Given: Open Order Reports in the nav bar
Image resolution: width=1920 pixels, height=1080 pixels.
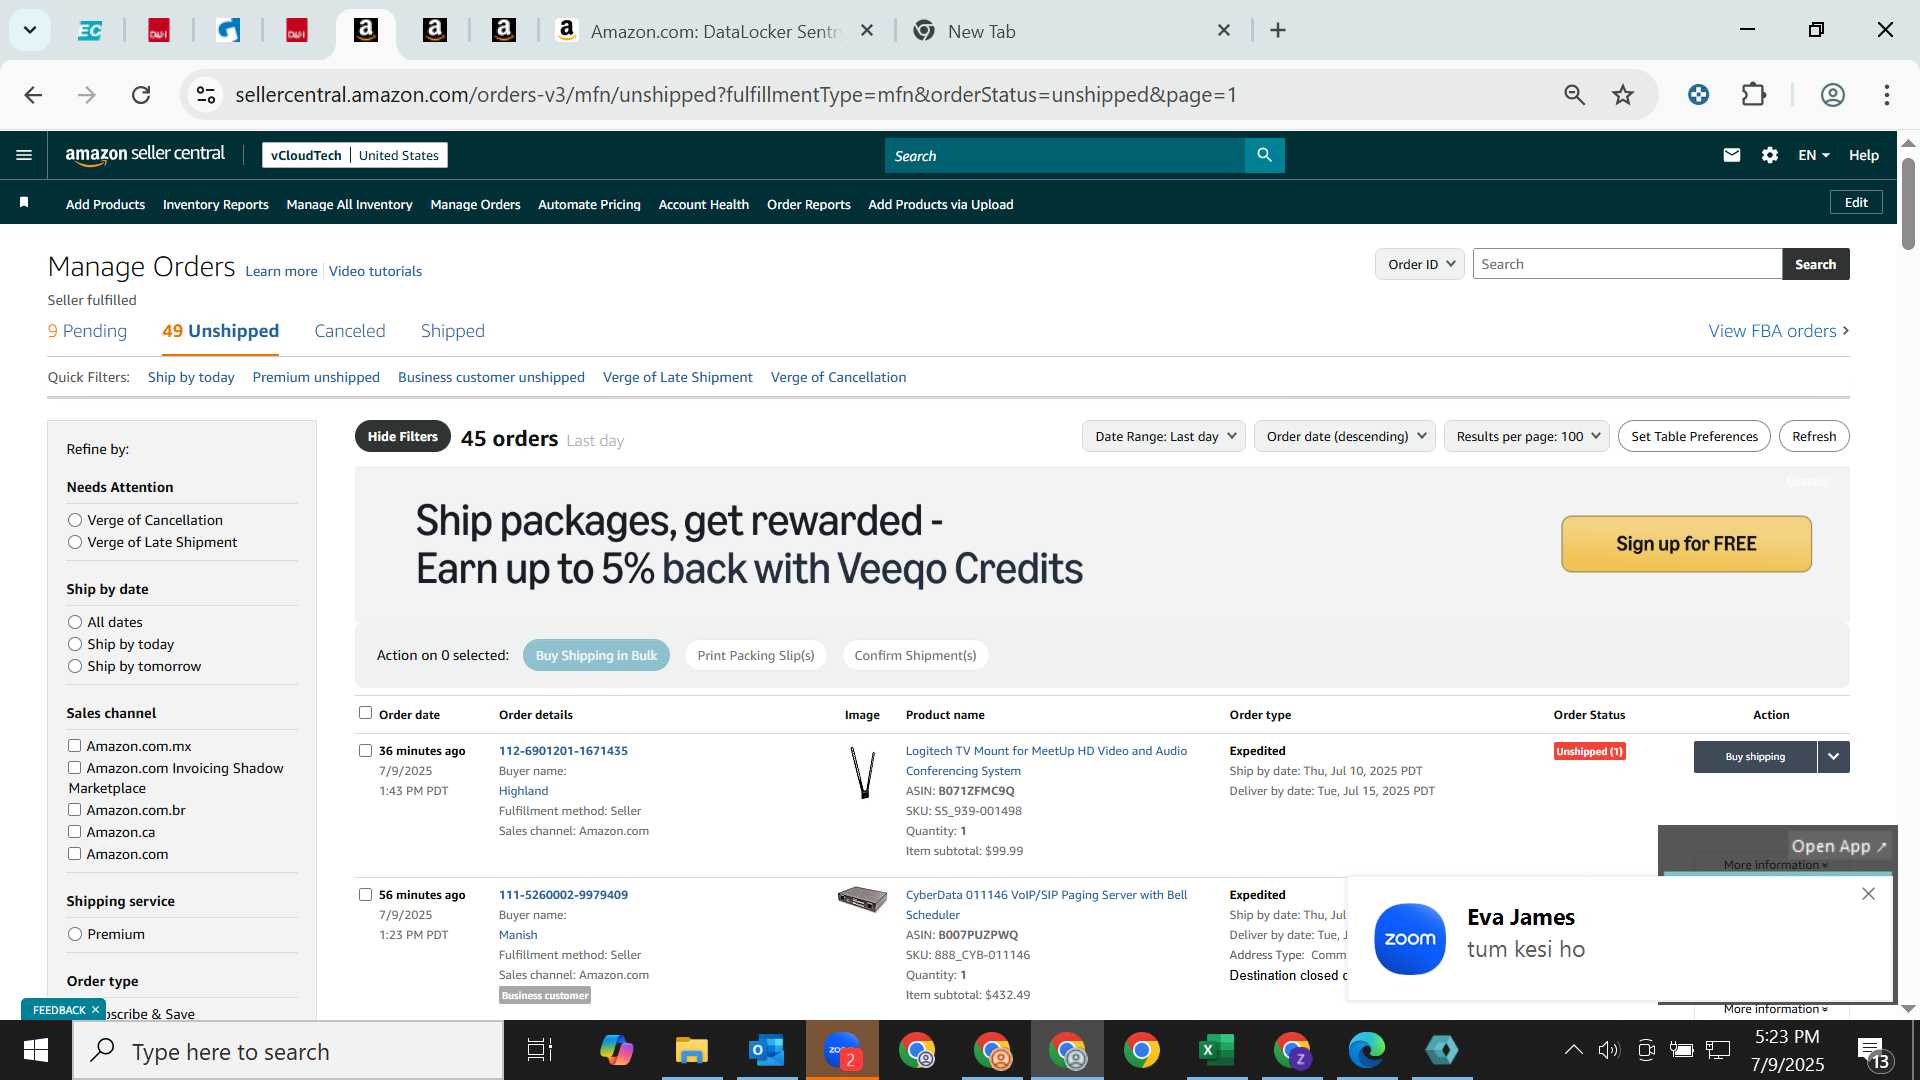Looking at the screenshot, I should 809,204.
